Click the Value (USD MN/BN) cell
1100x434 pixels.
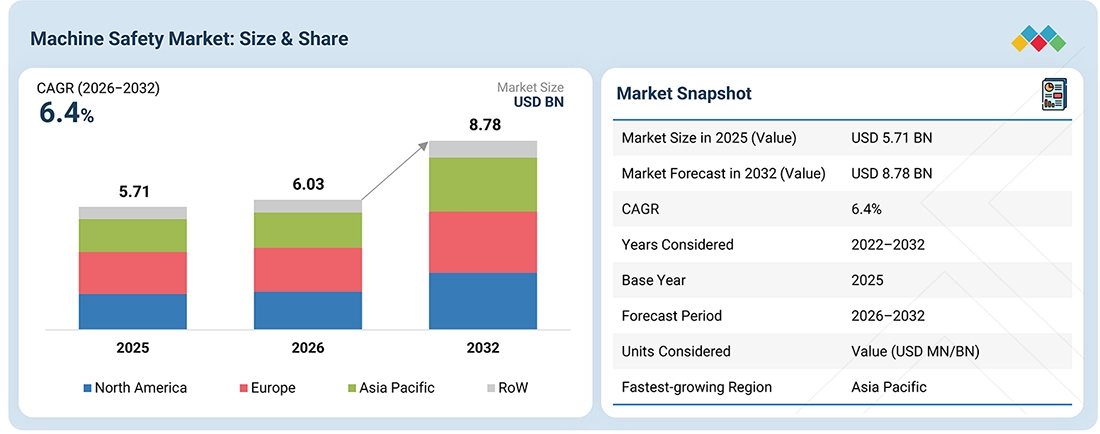tap(915, 351)
